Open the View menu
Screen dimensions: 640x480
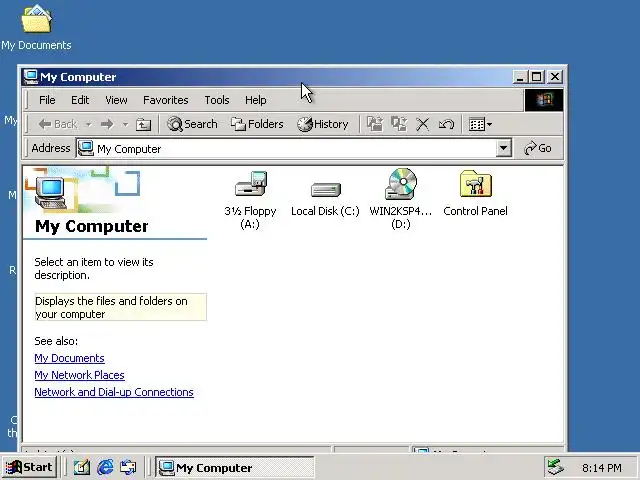coord(116,100)
